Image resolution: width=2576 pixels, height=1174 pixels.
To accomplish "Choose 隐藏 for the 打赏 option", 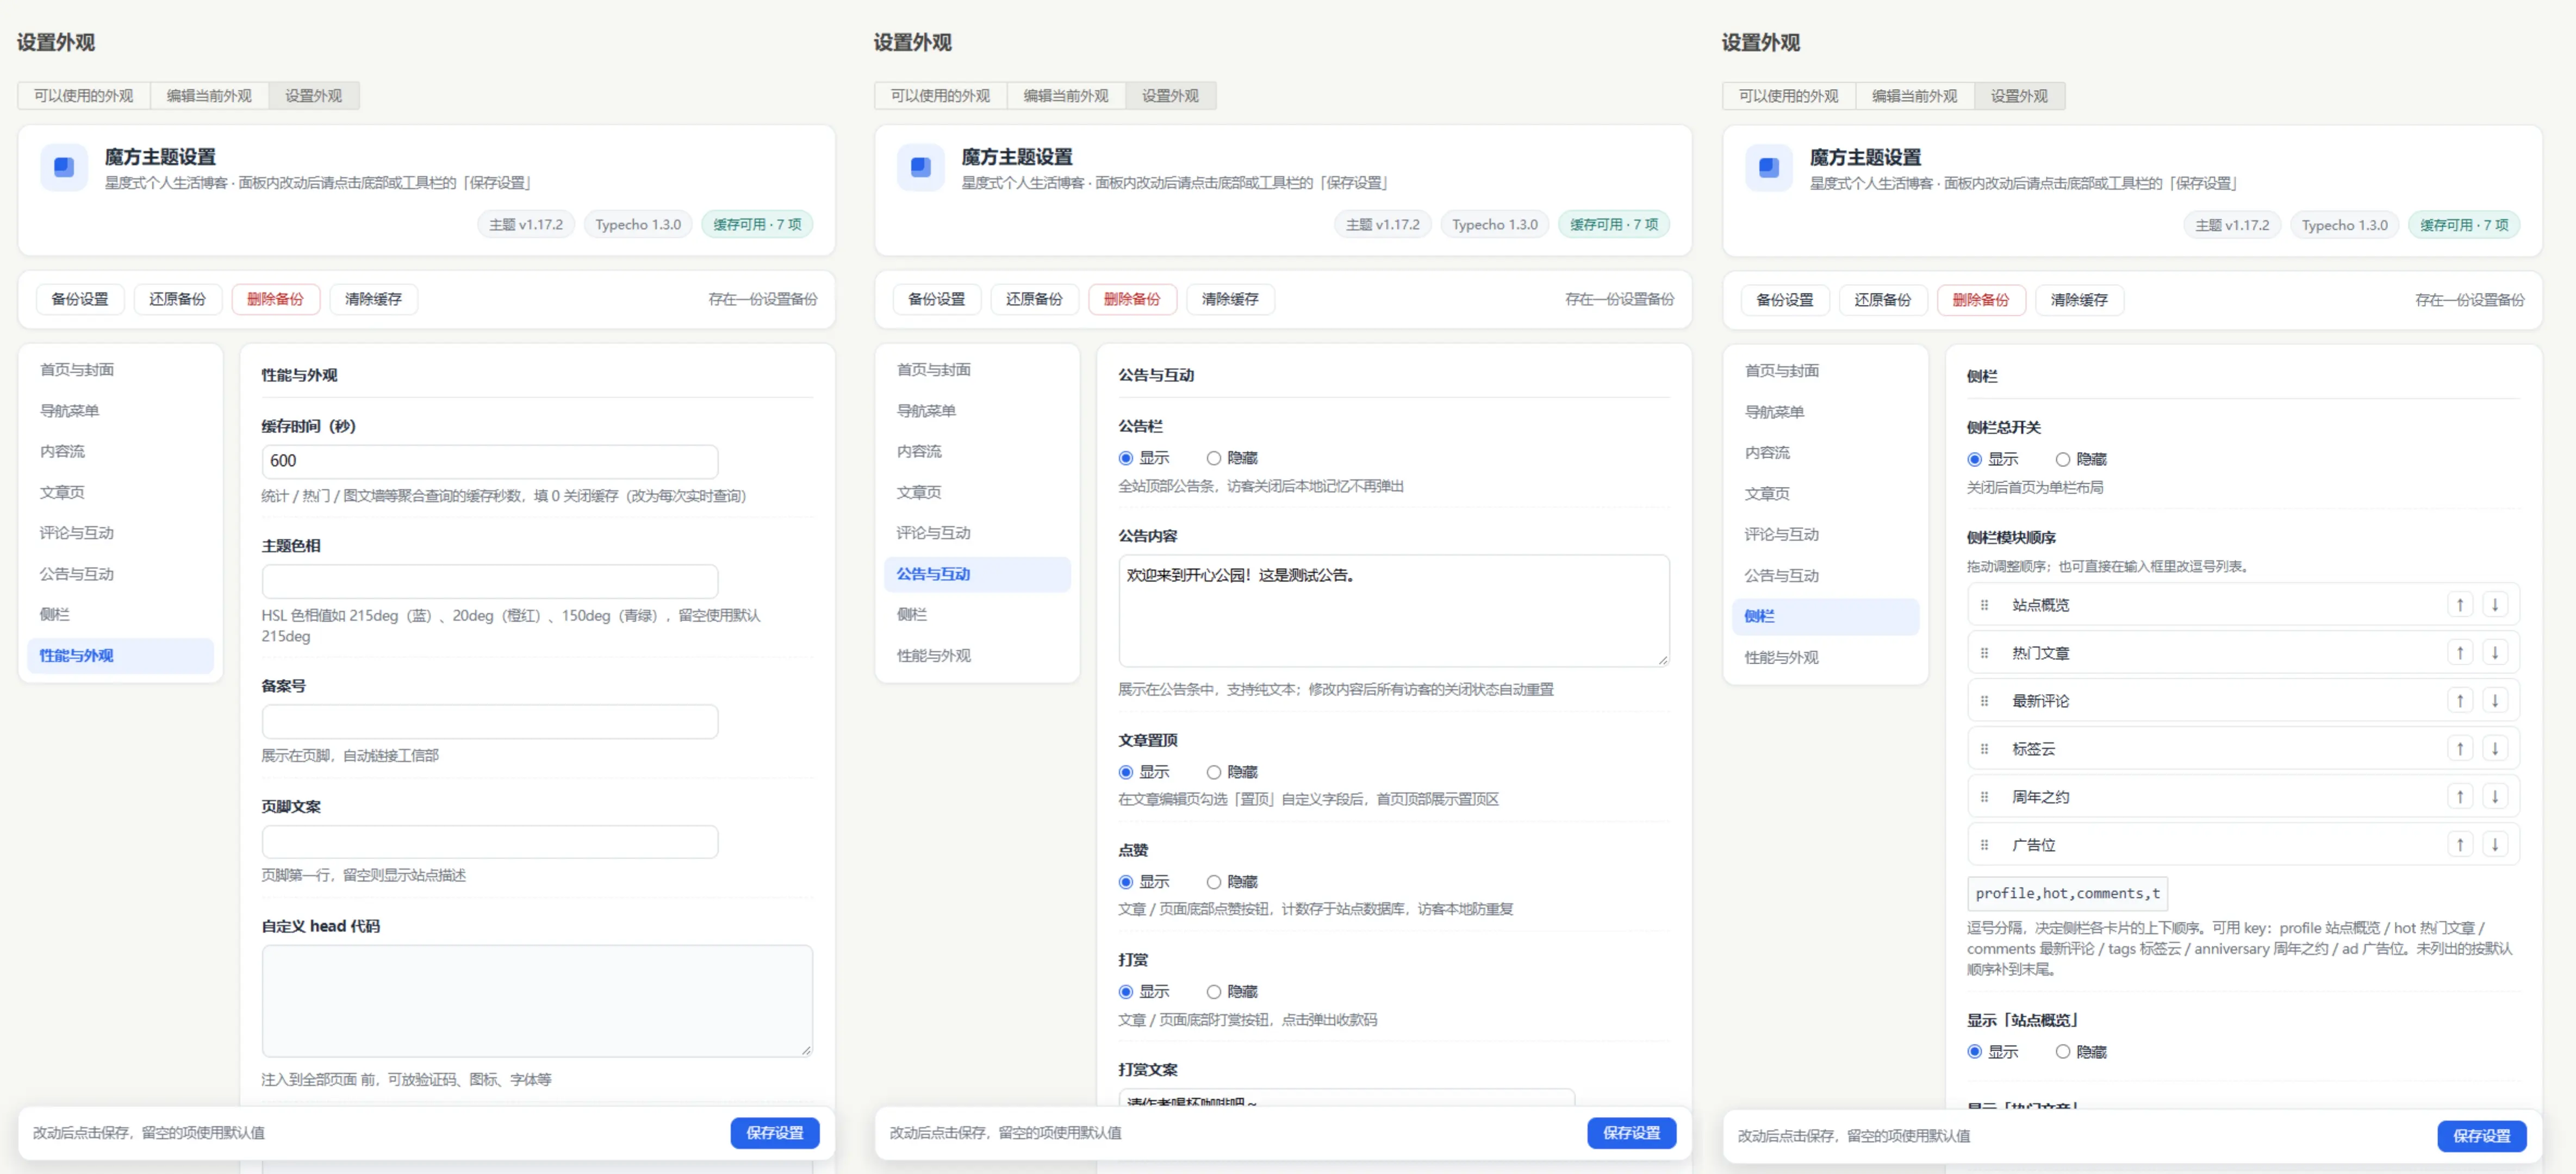I will coord(1213,992).
